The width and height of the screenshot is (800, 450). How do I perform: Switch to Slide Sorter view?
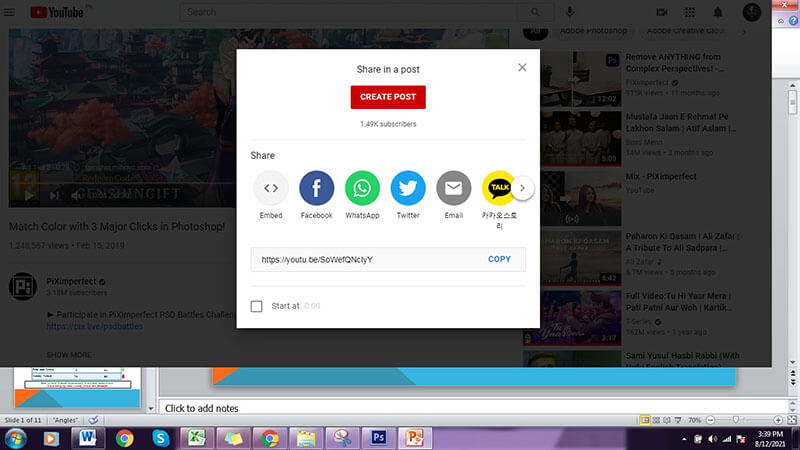656,420
